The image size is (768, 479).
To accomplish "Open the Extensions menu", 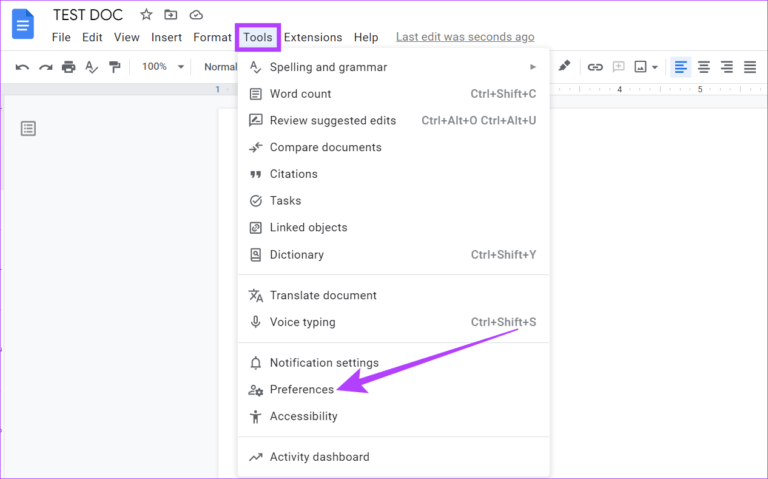I will (x=312, y=37).
